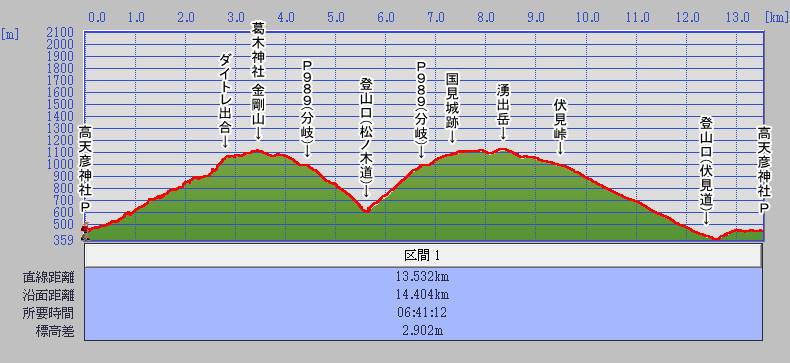Click the 葛木神社 金剛山 summit label

(258, 82)
